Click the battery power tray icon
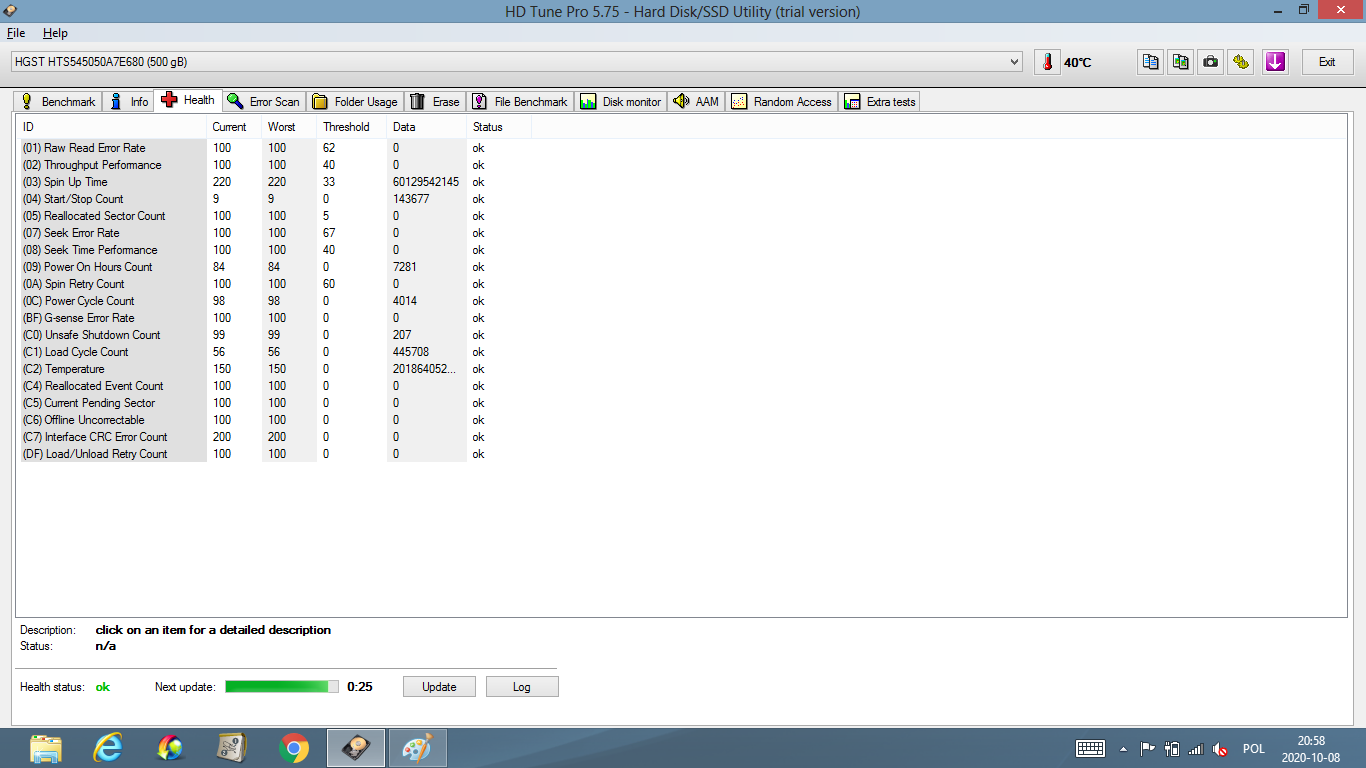This screenshot has width=1366, height=768. 1172,749
